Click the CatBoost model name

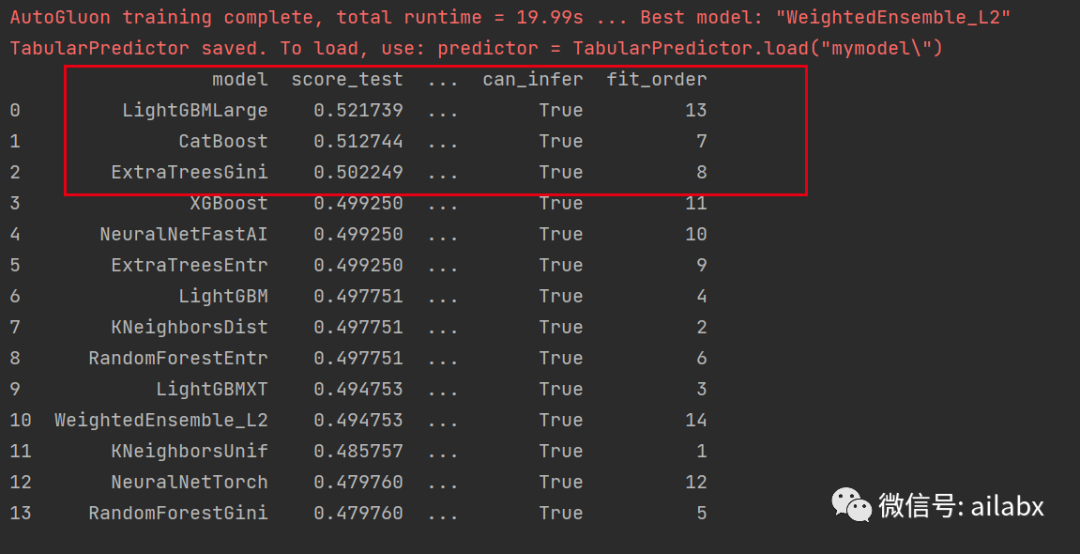pyautogui.click(x=223, y=141)
